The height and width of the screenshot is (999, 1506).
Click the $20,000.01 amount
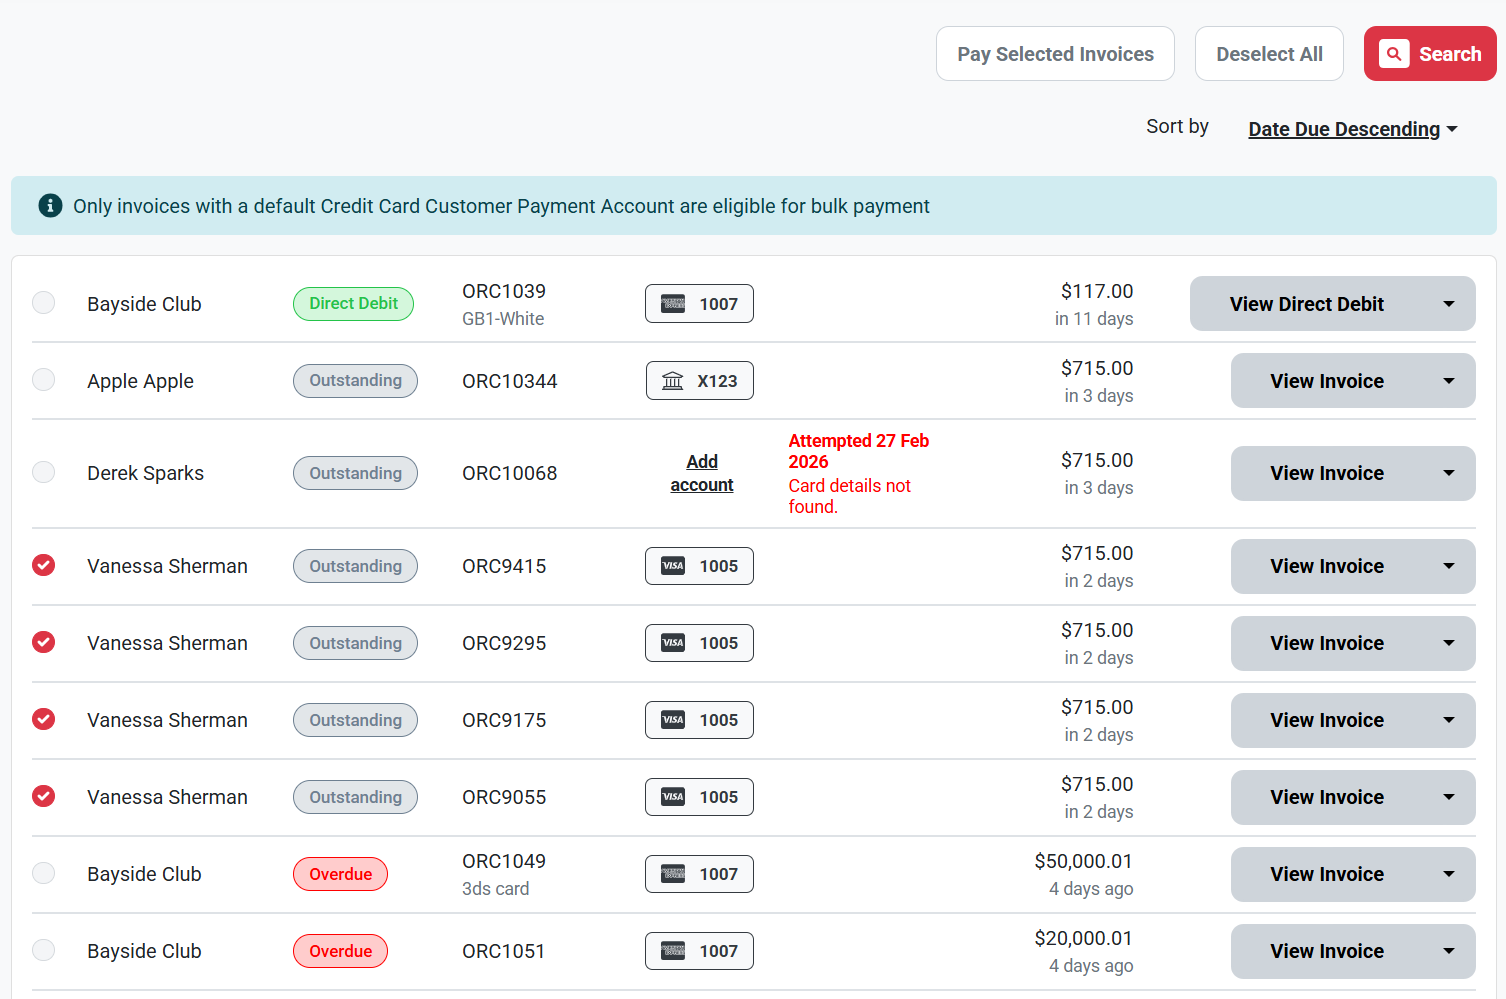click(x=1083, y=938)
